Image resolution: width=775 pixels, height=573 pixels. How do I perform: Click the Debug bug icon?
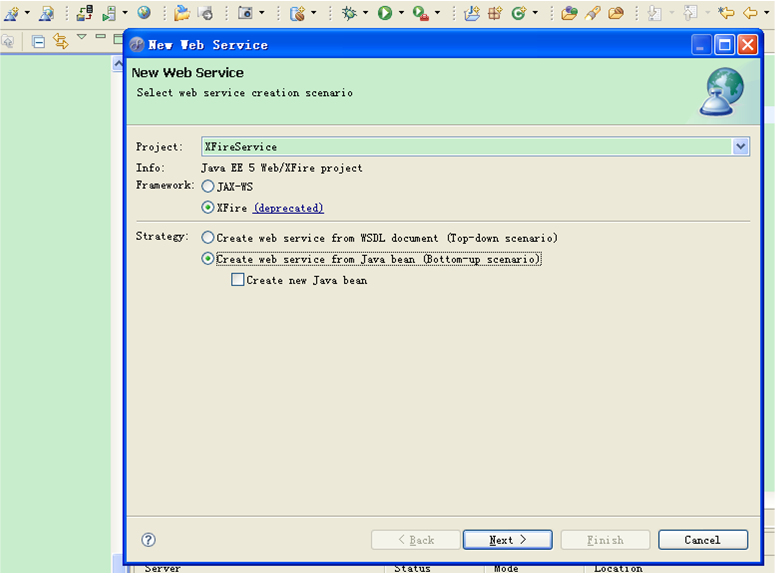click(349, 13)
